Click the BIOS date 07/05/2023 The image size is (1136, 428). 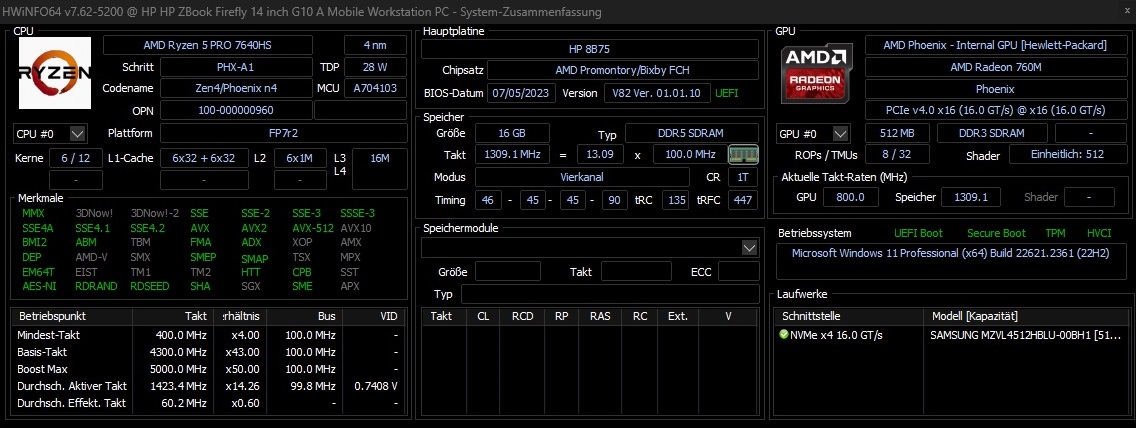pos(522,93)
